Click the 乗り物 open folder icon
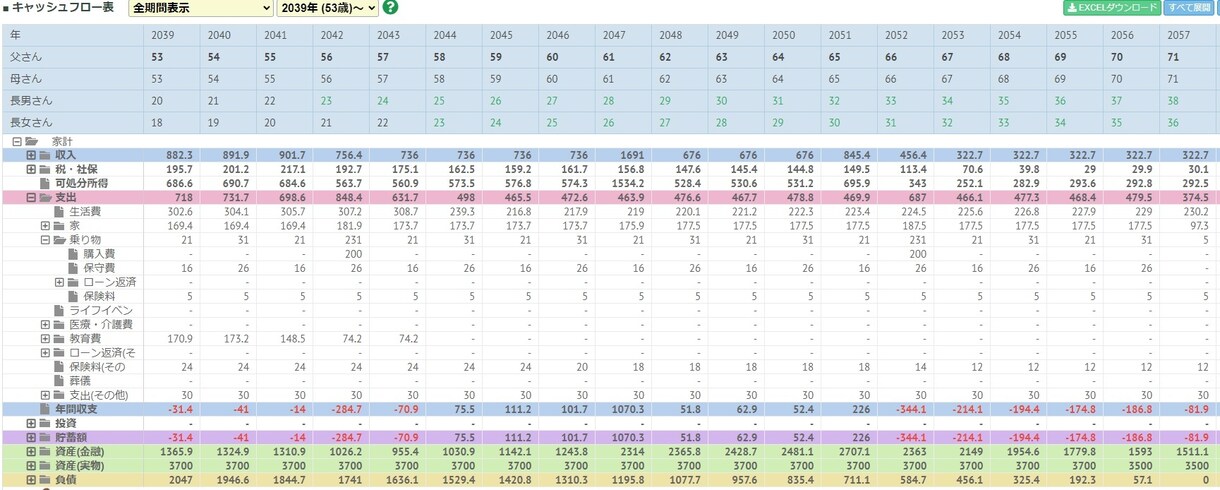1220x490 pixels. click(x=59, y=240)
